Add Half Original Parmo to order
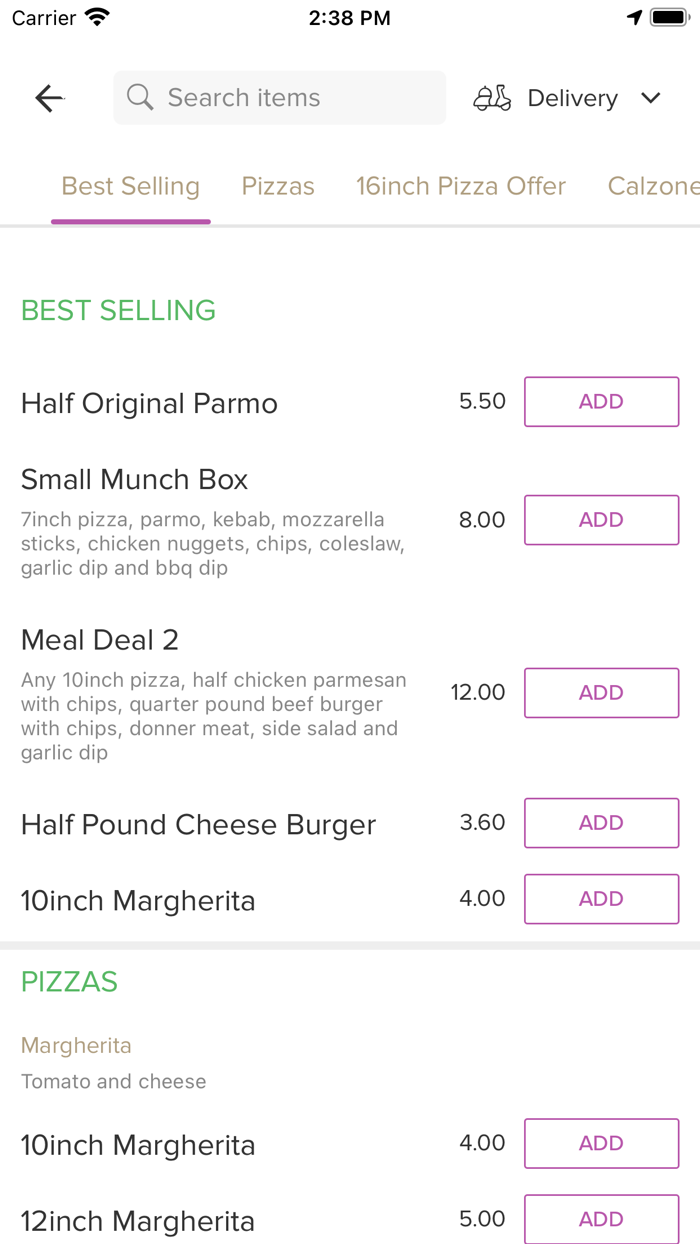The image size is (700, 1244). 601,402
